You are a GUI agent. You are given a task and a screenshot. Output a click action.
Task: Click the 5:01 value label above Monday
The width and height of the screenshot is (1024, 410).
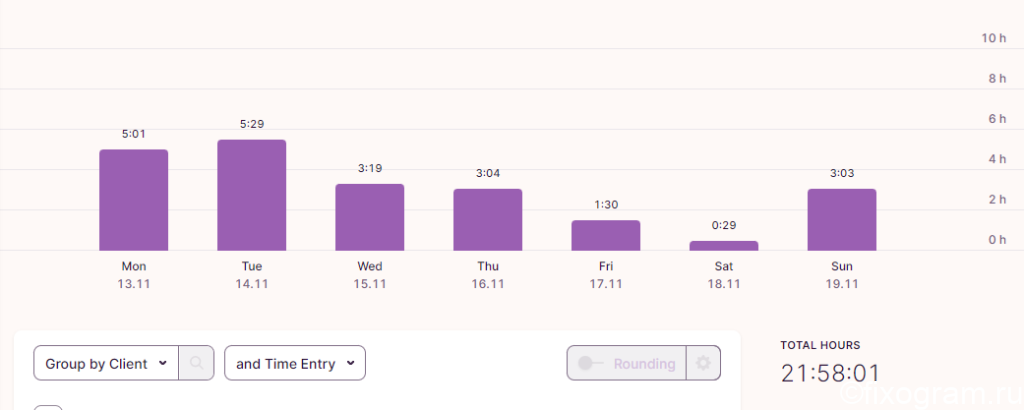[x=134, y=134]
